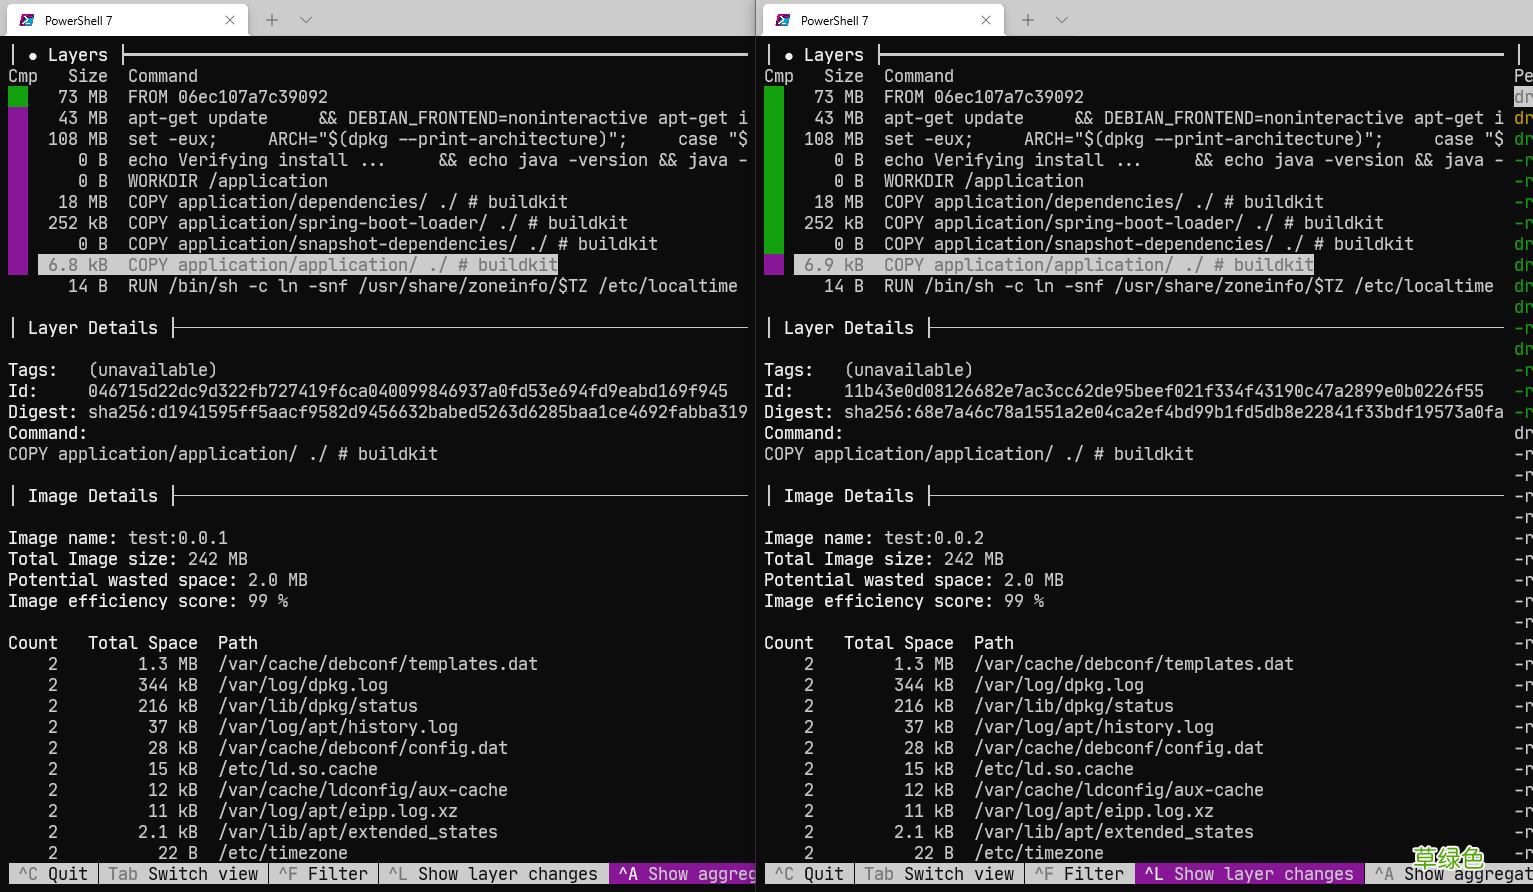
Task: Click Quit in the left window status bar
Action: point(52,873)
